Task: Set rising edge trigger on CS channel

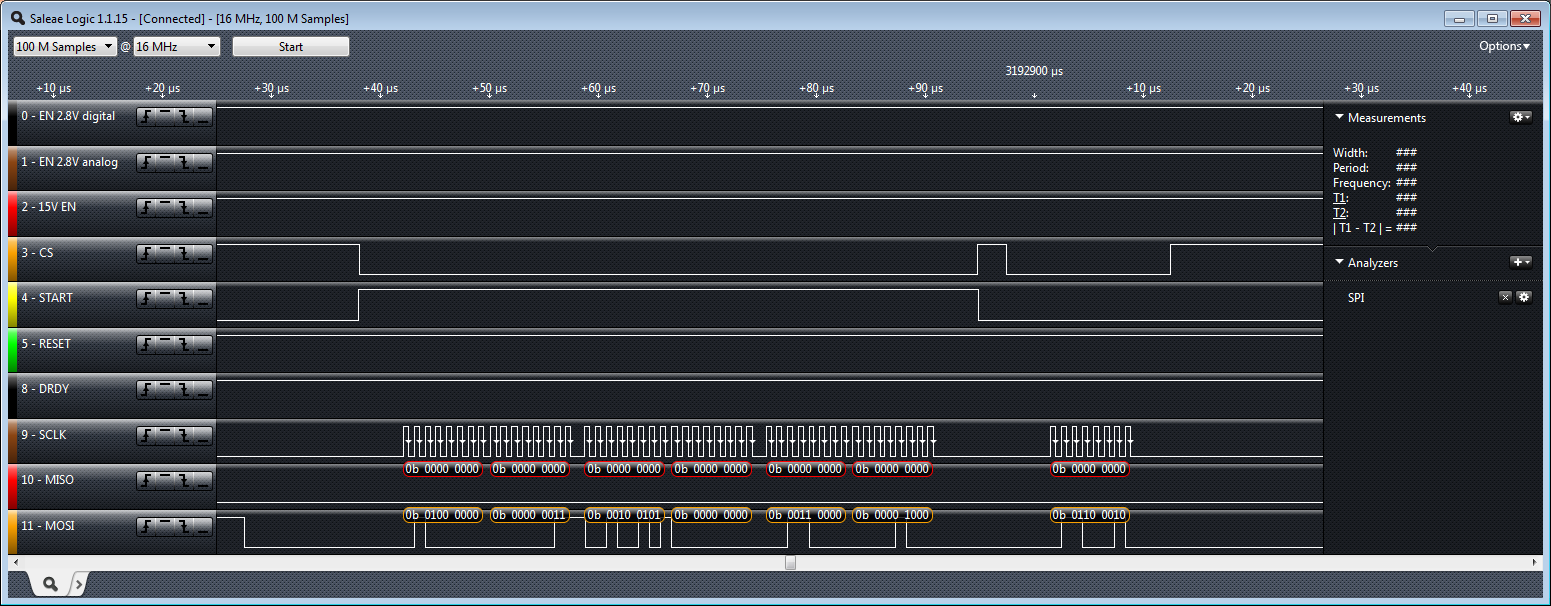Action: [x=146, y=253]
